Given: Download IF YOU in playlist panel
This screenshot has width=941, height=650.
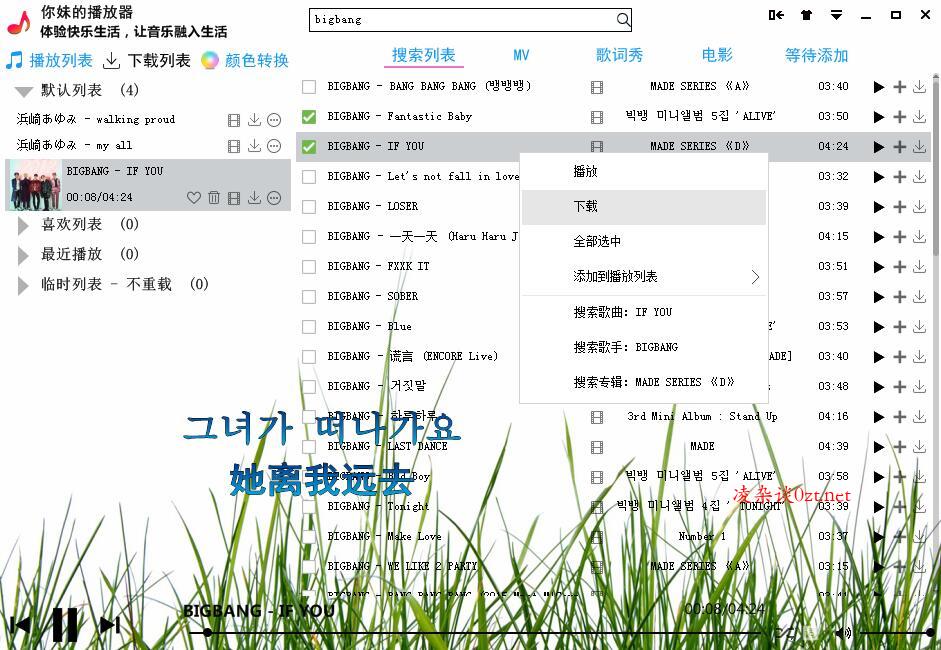Looking at the screenshot, I should coord(254,197).
